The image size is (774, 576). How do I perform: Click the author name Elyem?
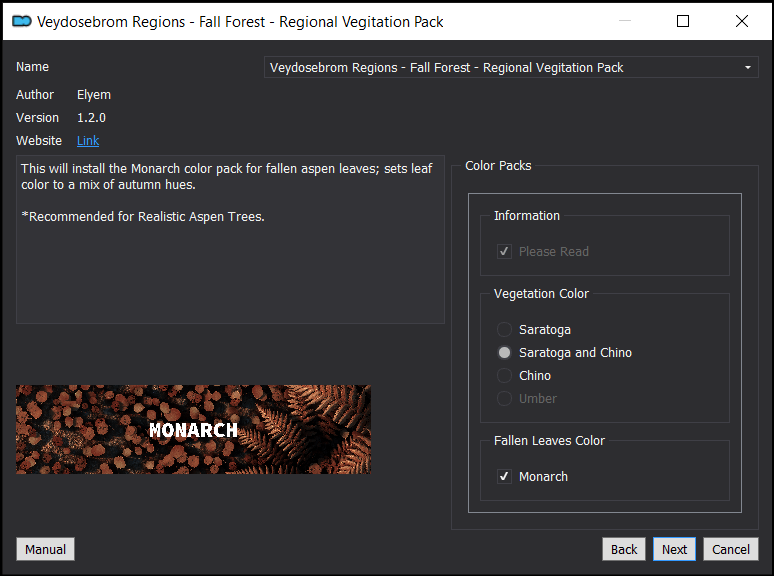[94, 95]
